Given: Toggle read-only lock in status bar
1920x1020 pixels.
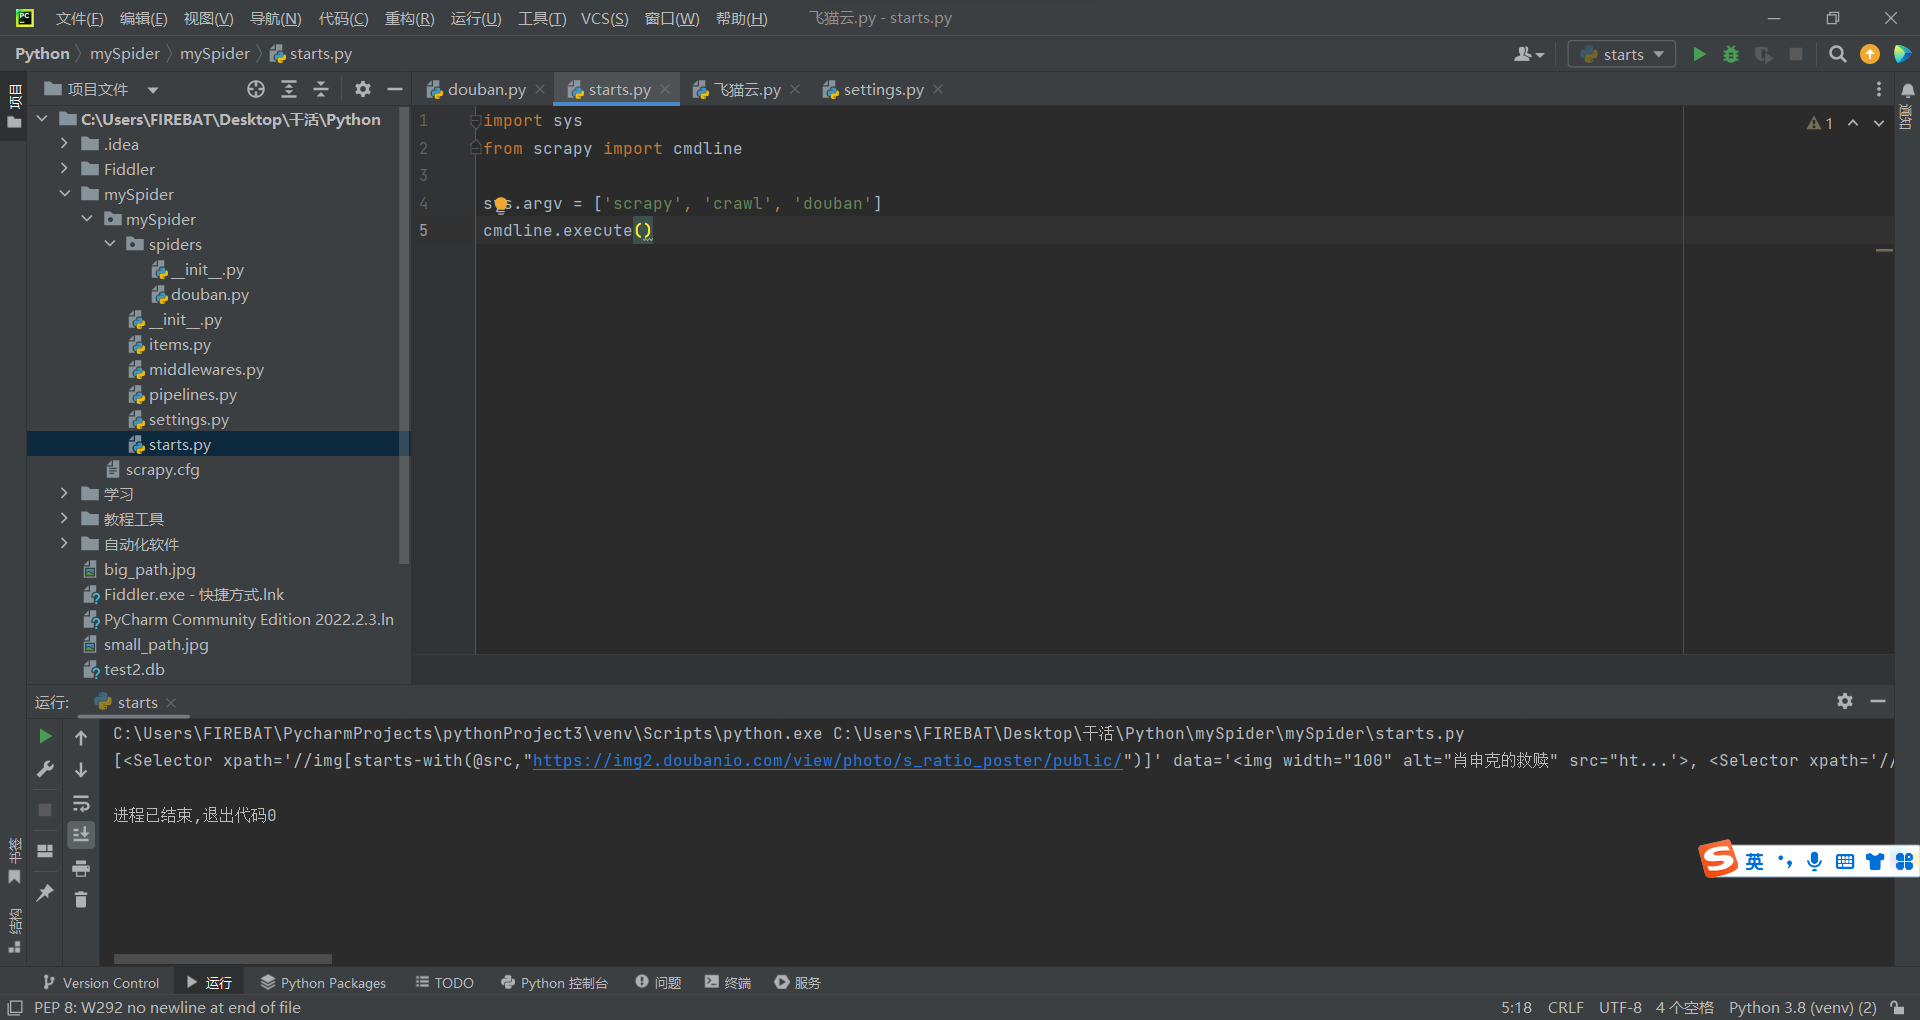Looking at the screenshot, I should (x=1897, y=1008).
